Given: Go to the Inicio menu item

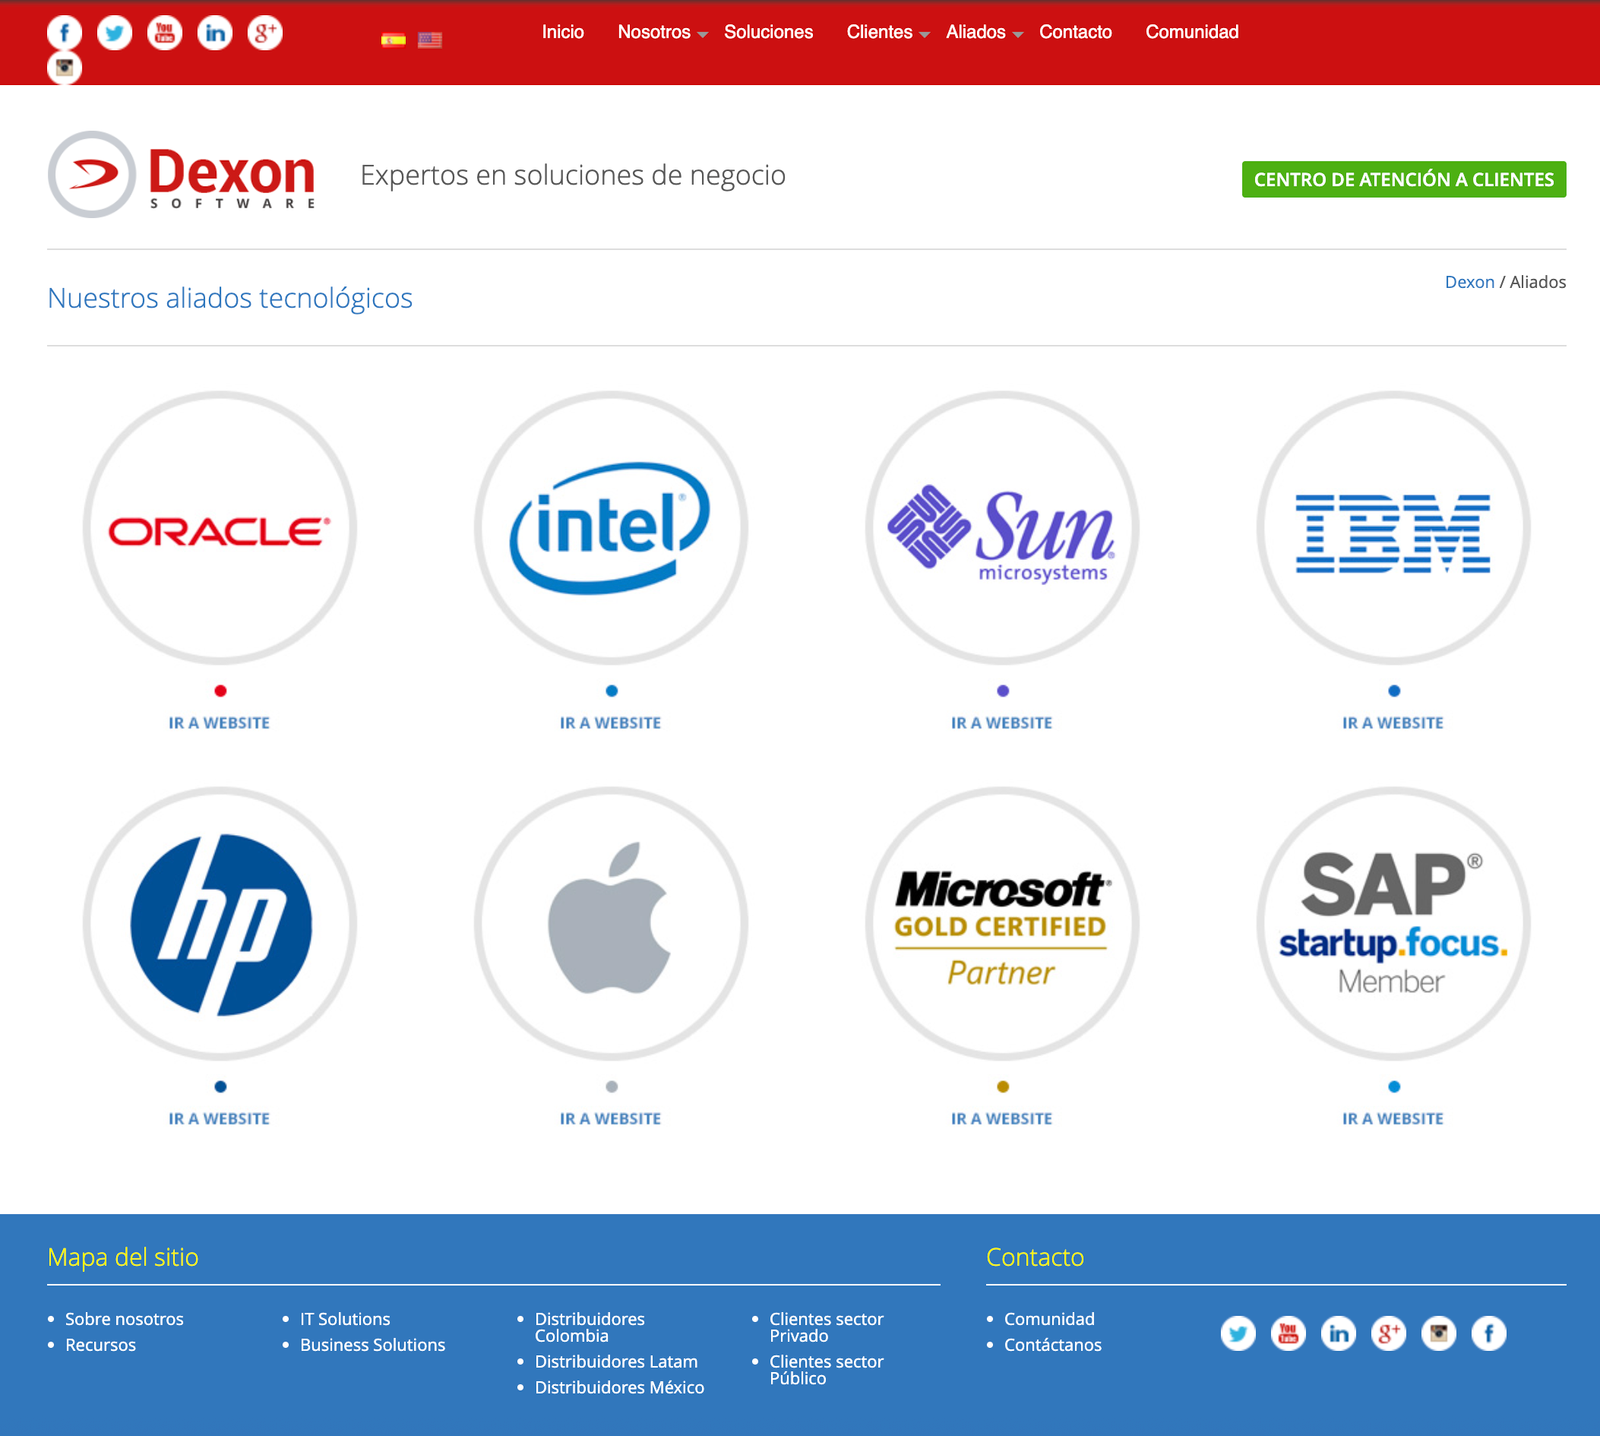Looking at the screenshot, I should (563, 32).
